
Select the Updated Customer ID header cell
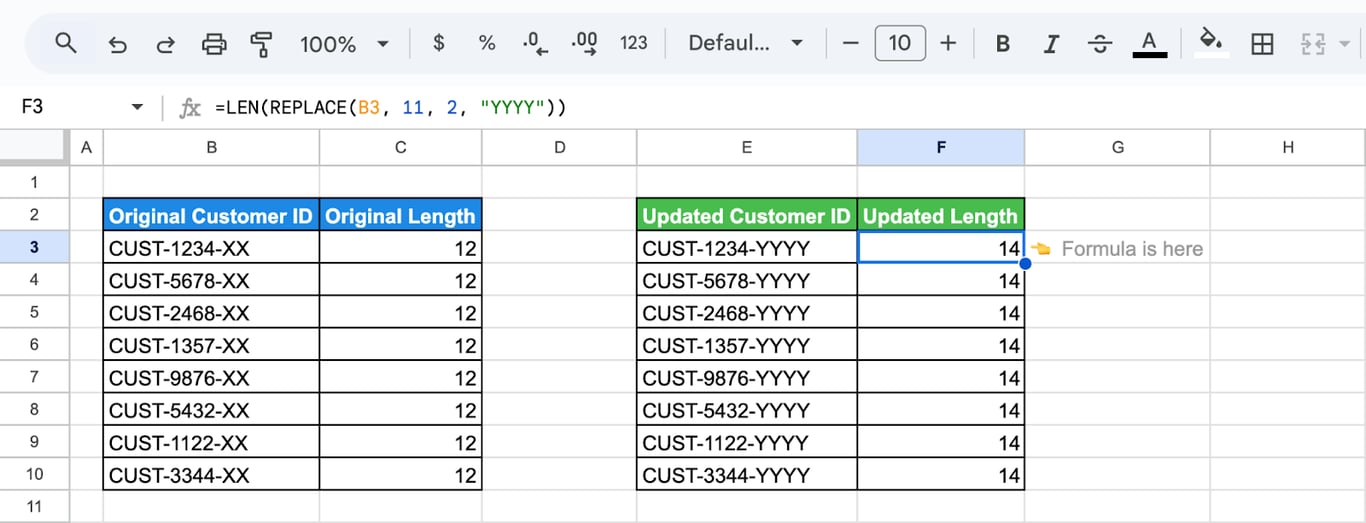pyautogui.click(x=747, y=215)
